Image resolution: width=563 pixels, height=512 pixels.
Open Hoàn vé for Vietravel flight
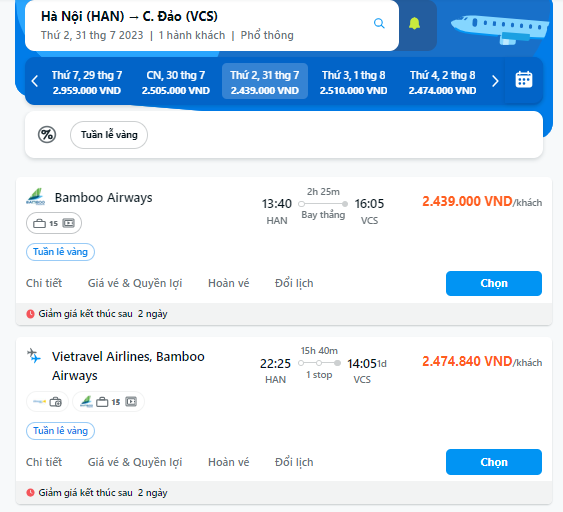click(x=229, y=462)
